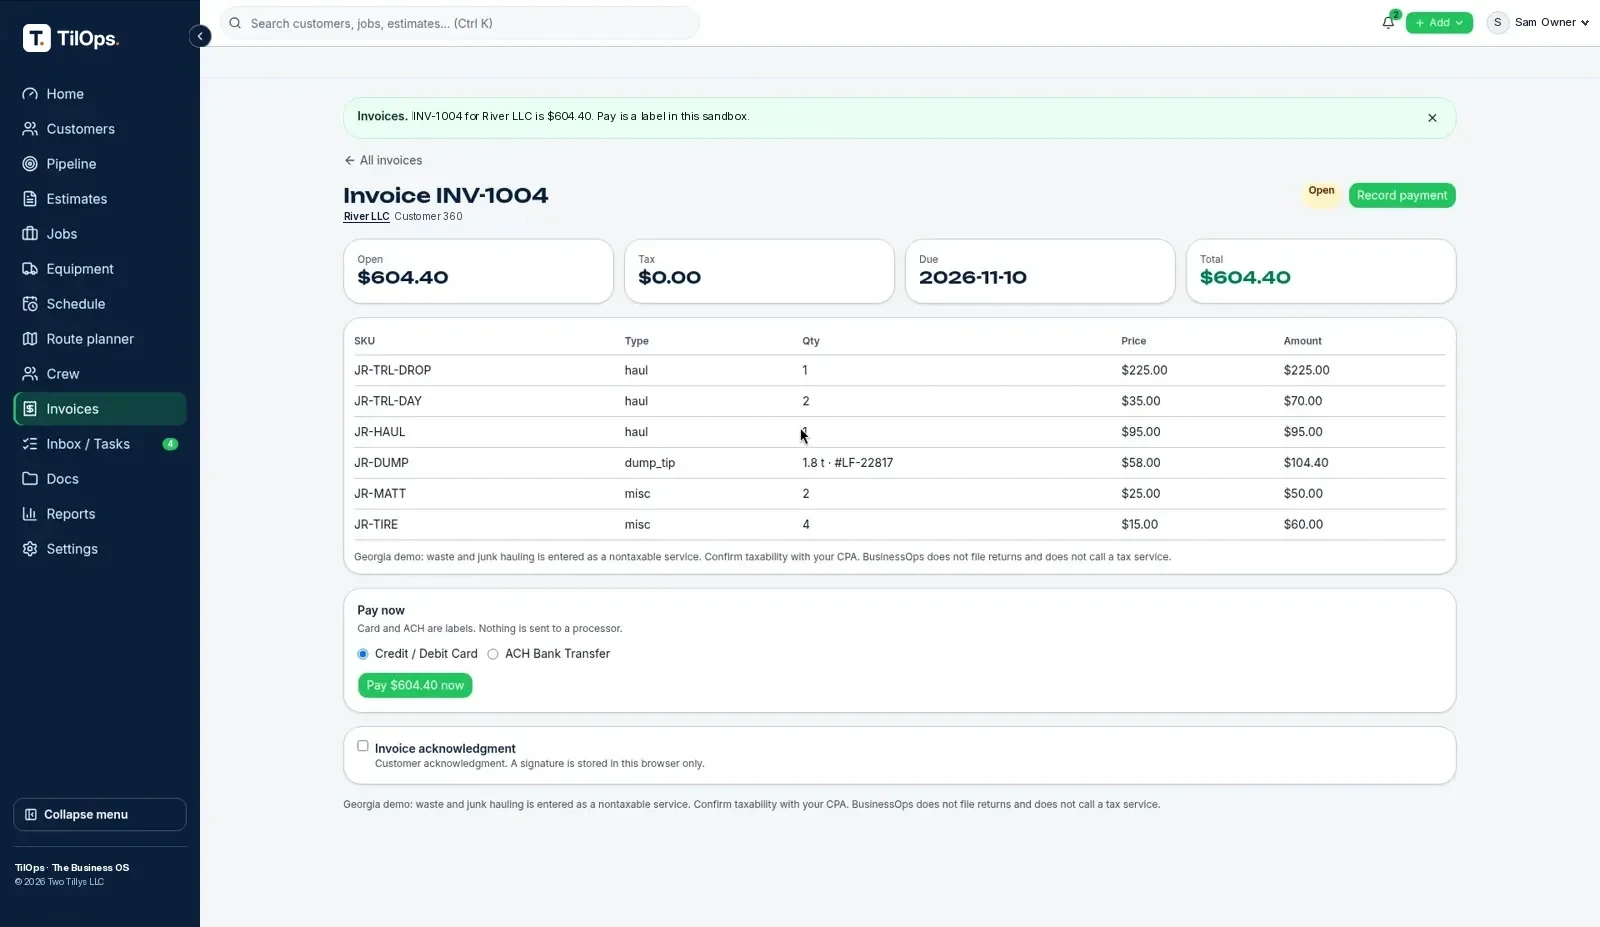This screenshot has height=927, width=1600.
Task: Click the Amount column header
Action: click(1303, 341)
